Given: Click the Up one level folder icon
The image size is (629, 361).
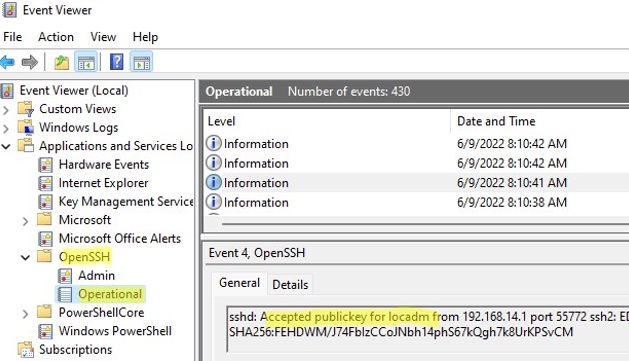Looking at the screenshot, I should pos(61,63).
